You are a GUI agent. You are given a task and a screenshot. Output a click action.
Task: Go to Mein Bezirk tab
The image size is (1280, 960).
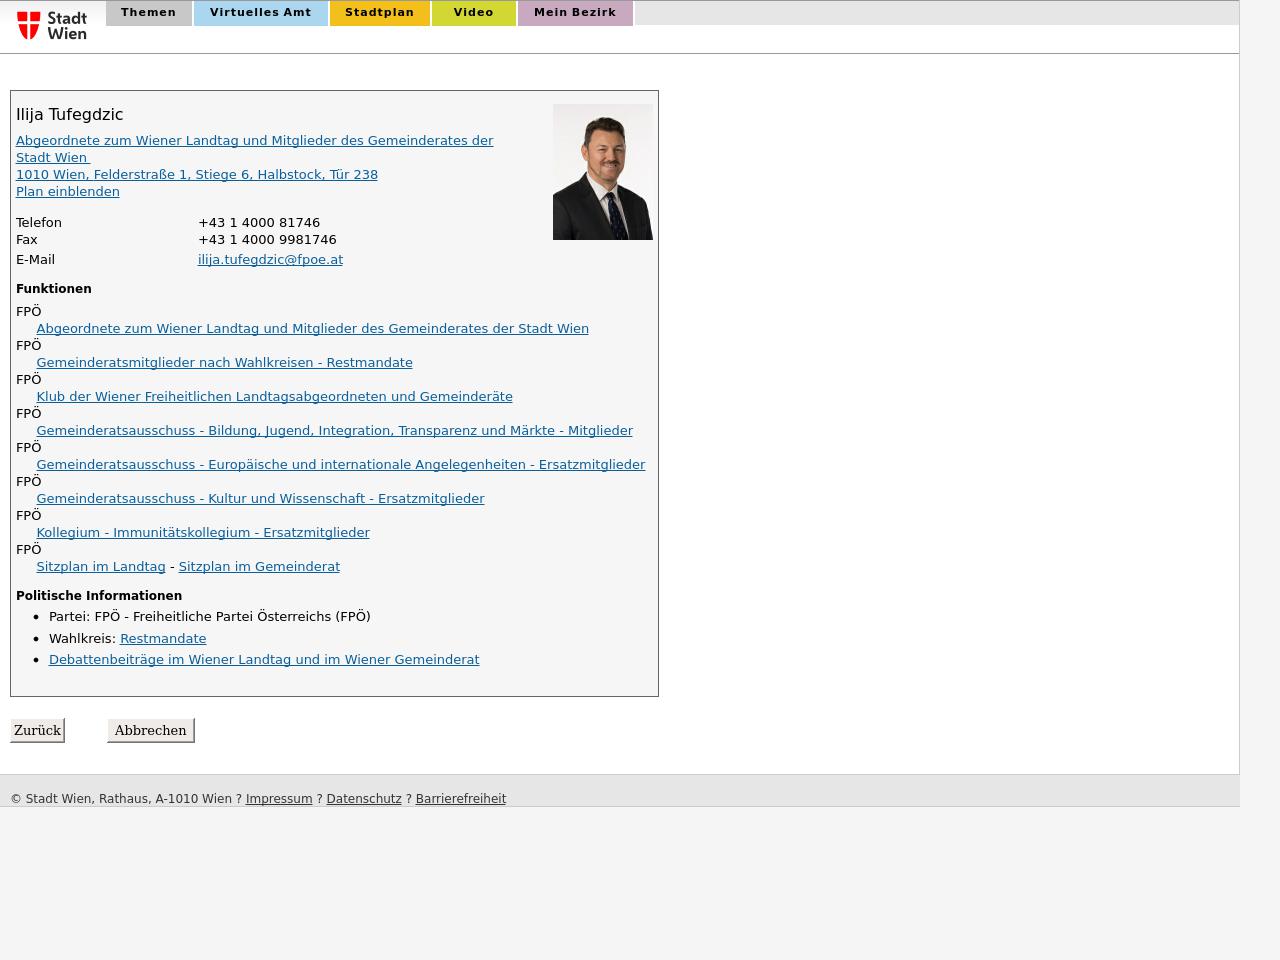pos(574,13)
